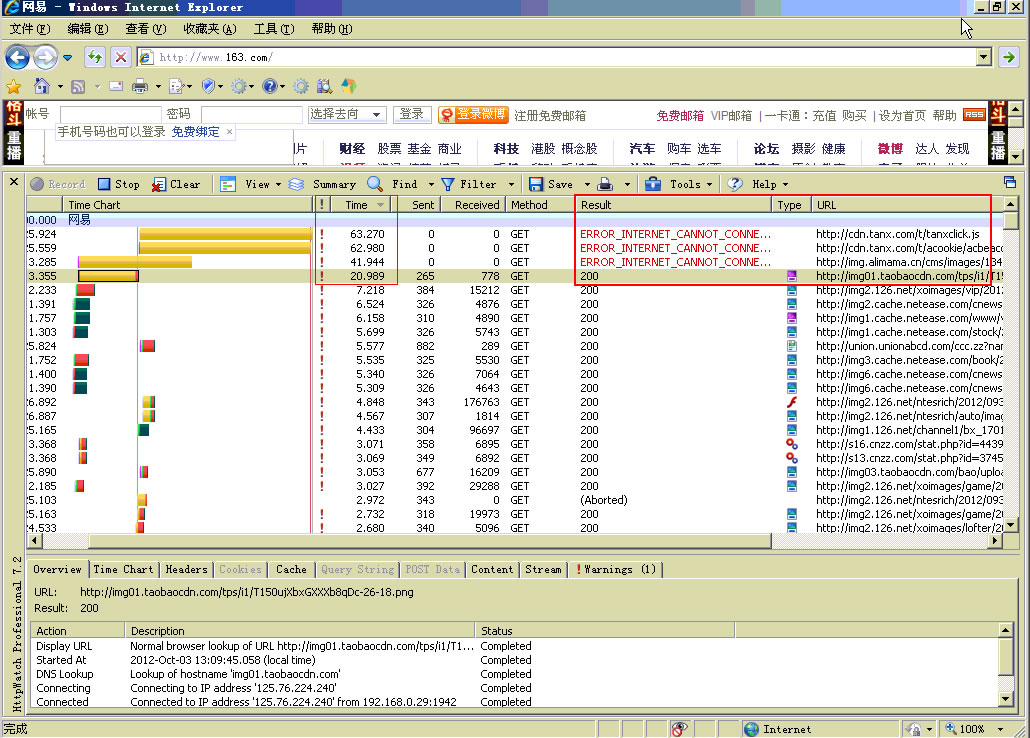Open the 收藏夹(A) menu

coord(210,29)
